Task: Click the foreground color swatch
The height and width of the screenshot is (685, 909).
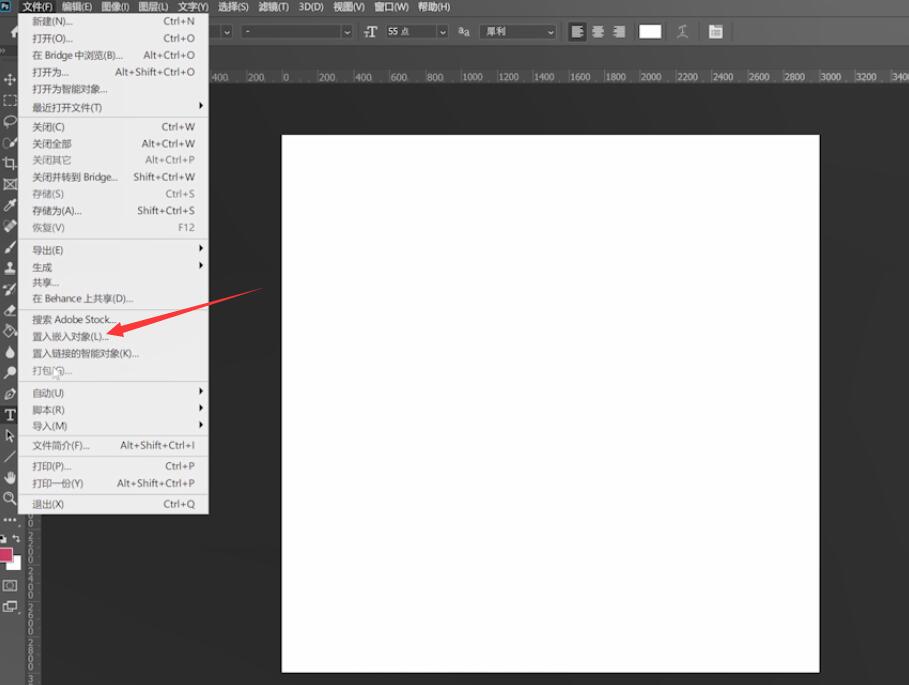Action: tap(6, 555)
